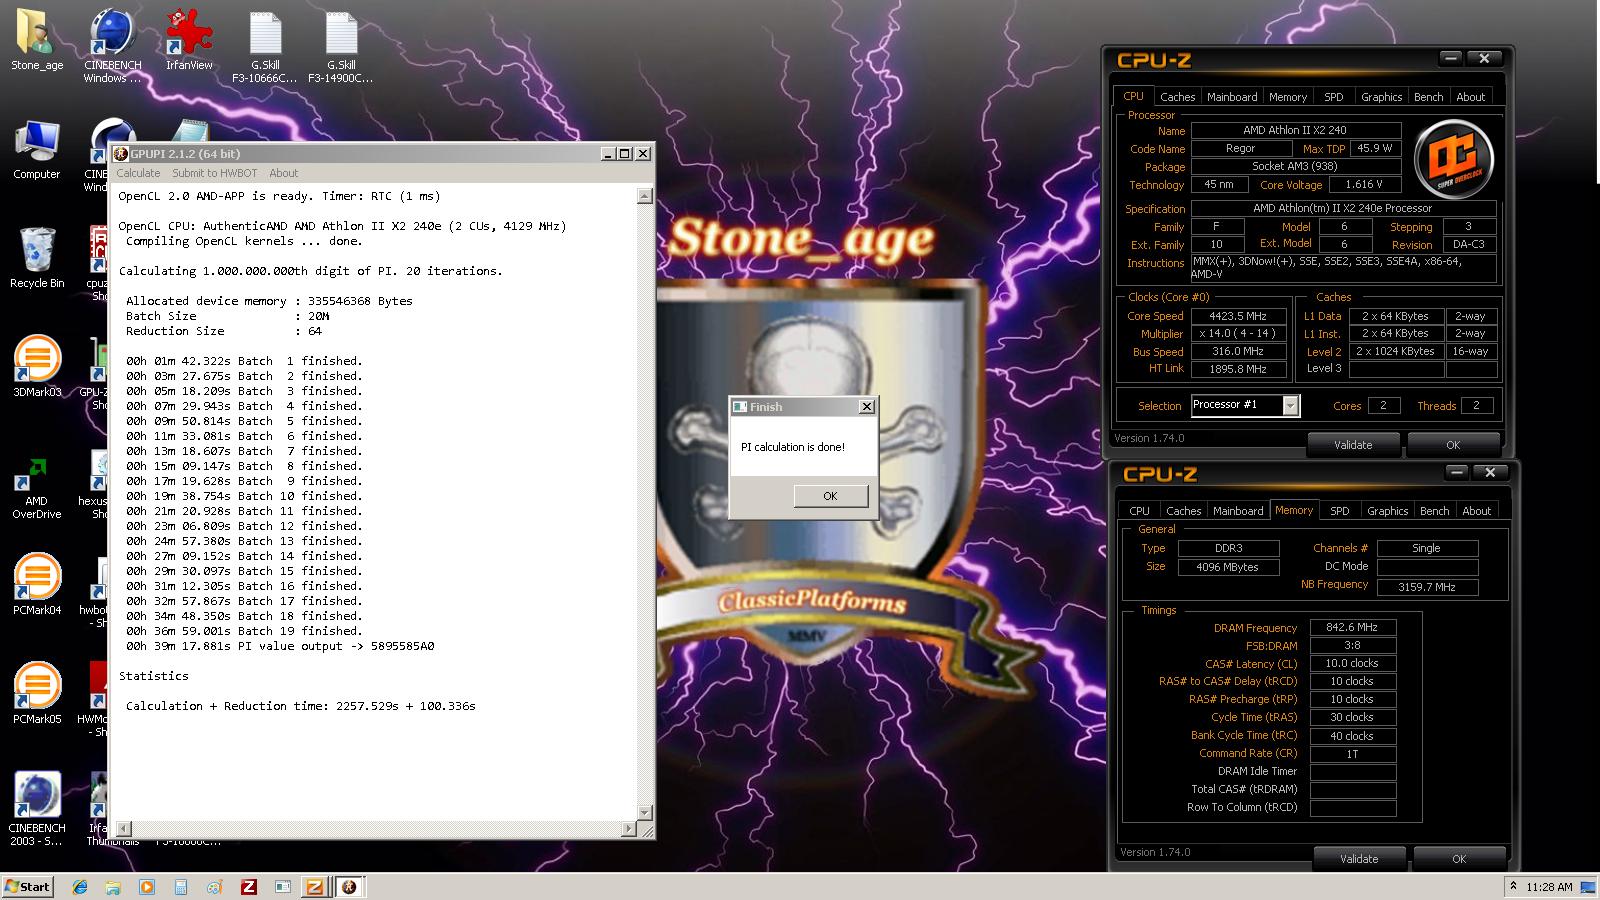1600x900 pixels.
Task: Click GPUPI vertical scrollbar down arrow
Action: [x=645, y=812]
